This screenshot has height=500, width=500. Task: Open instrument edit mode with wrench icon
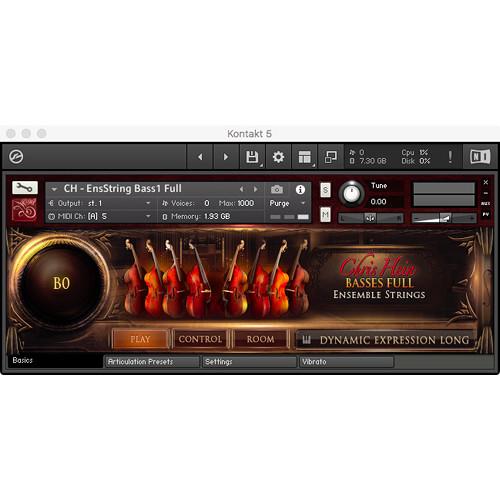(x=25, y=188)
